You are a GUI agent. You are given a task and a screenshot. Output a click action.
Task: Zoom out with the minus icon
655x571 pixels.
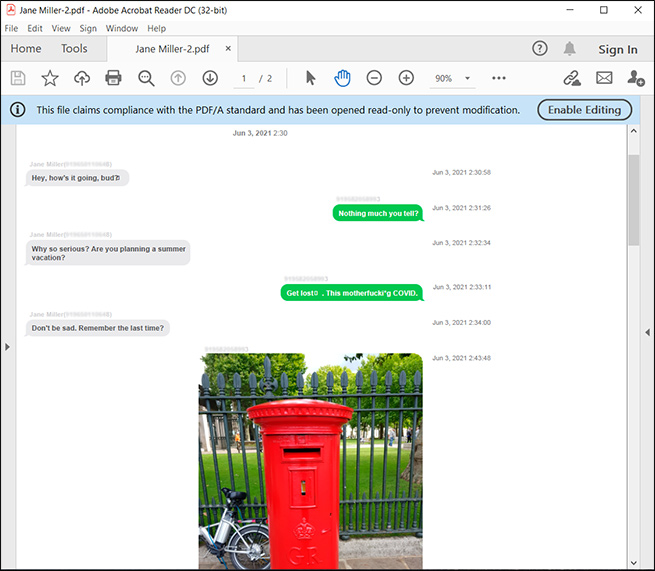374,78
